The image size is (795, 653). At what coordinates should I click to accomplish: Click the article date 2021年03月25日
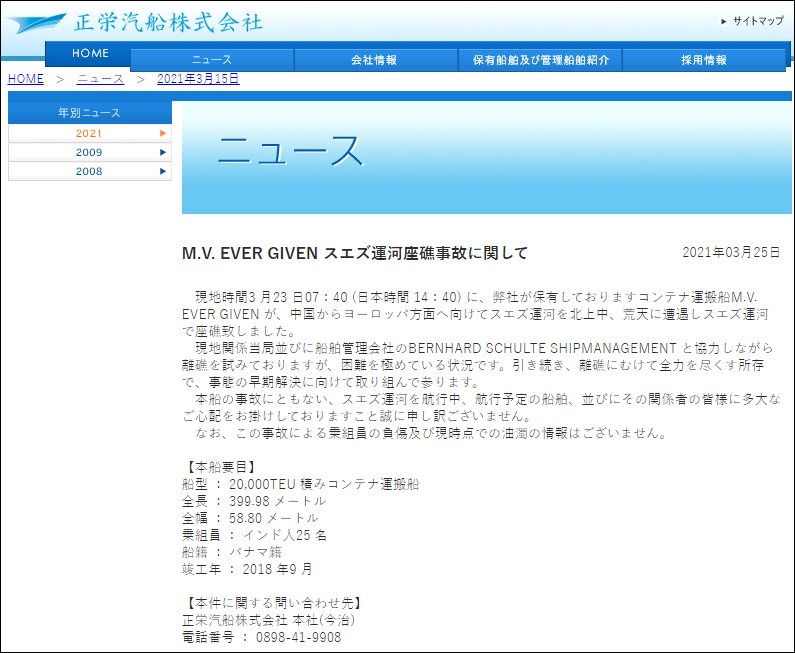(731, 252)
